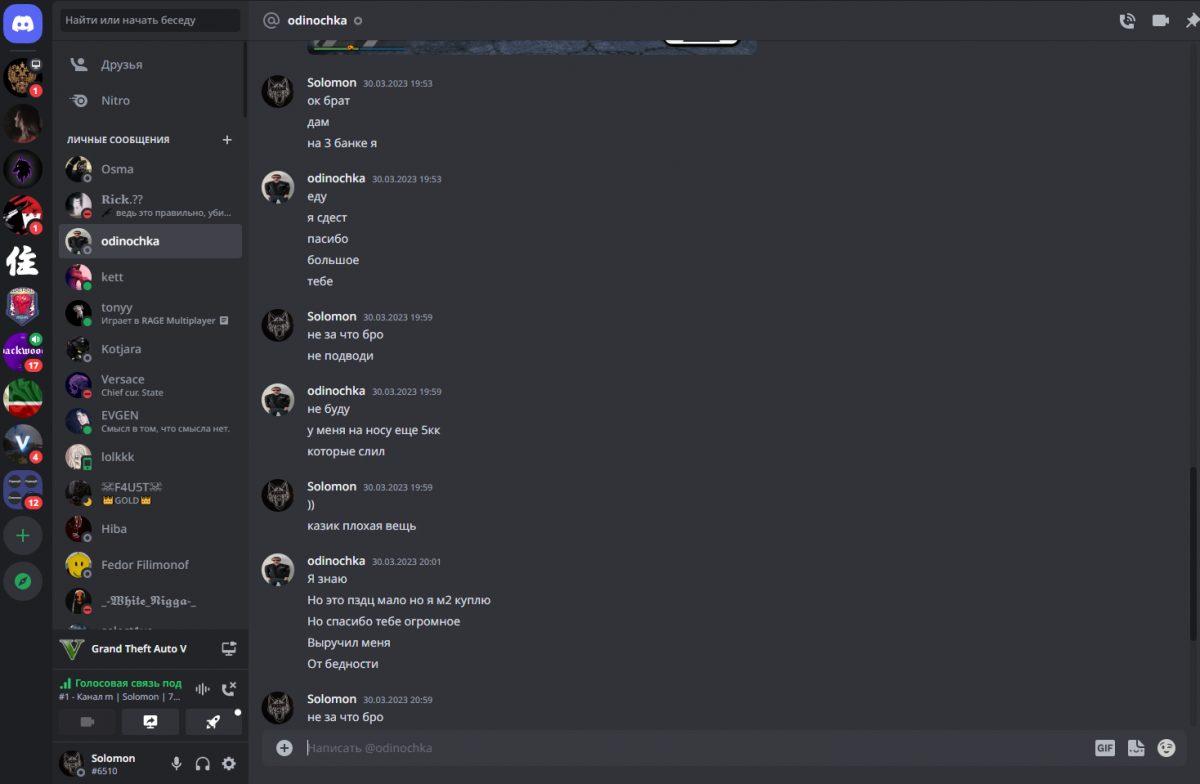
Task: Start a voice call with odinochka
Action: (1127, 20)
